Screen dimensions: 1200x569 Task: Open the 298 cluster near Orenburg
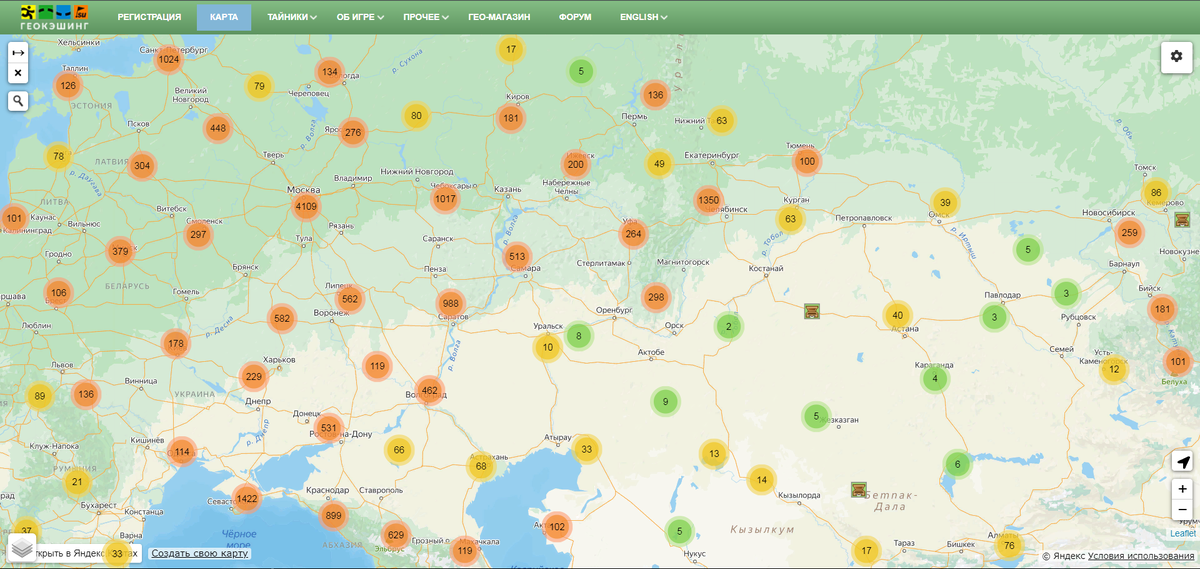[656, 297]
